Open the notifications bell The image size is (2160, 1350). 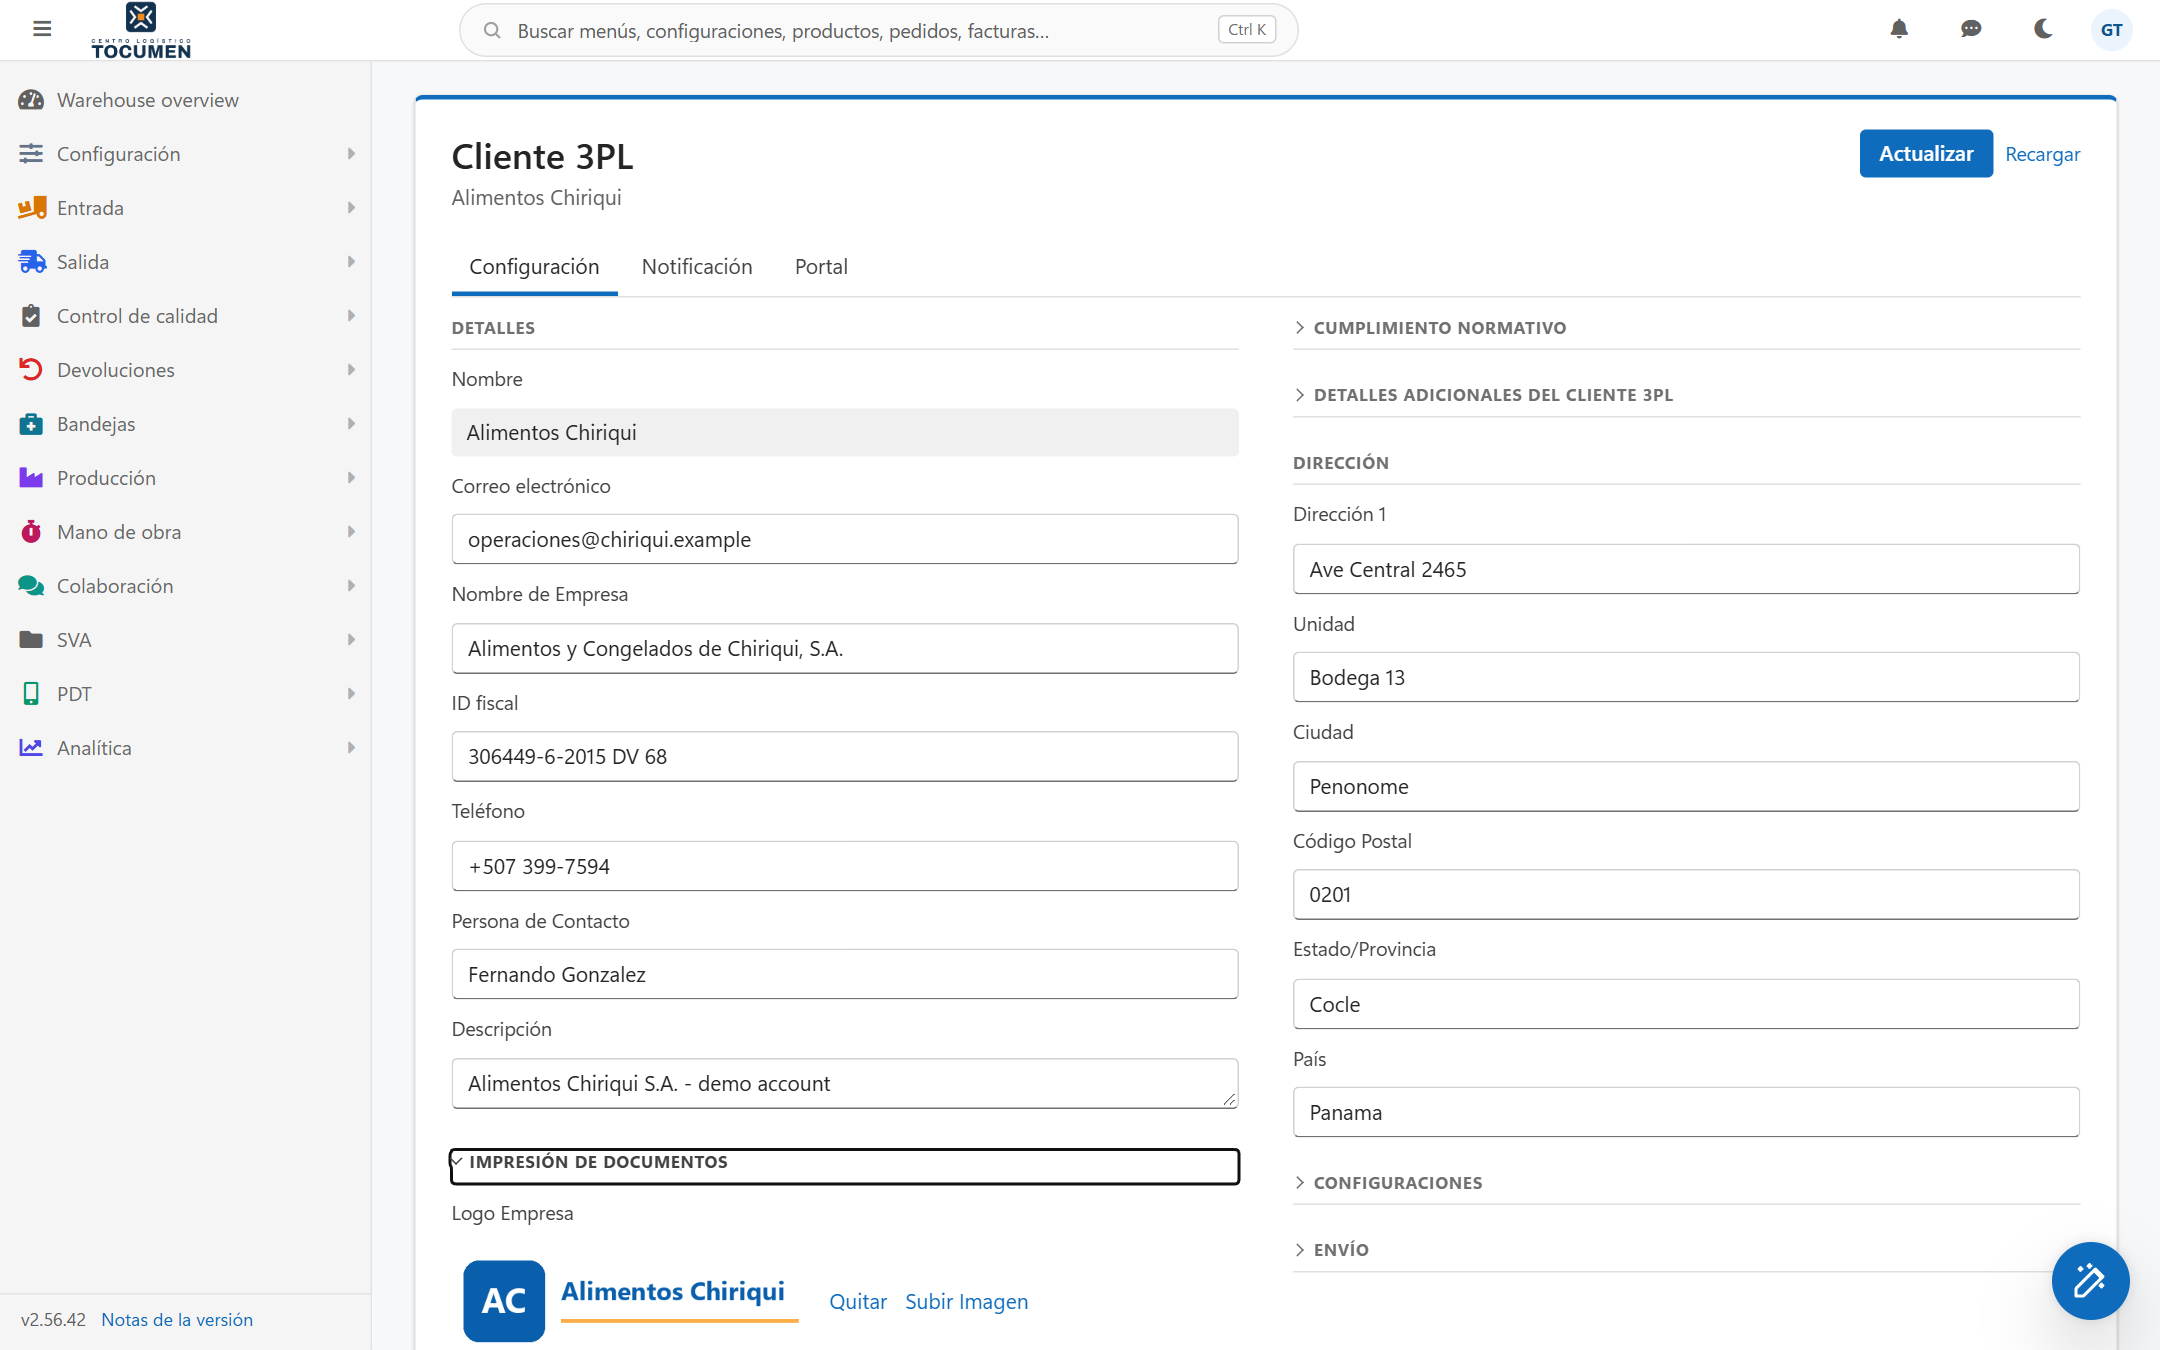point(1899,29)
